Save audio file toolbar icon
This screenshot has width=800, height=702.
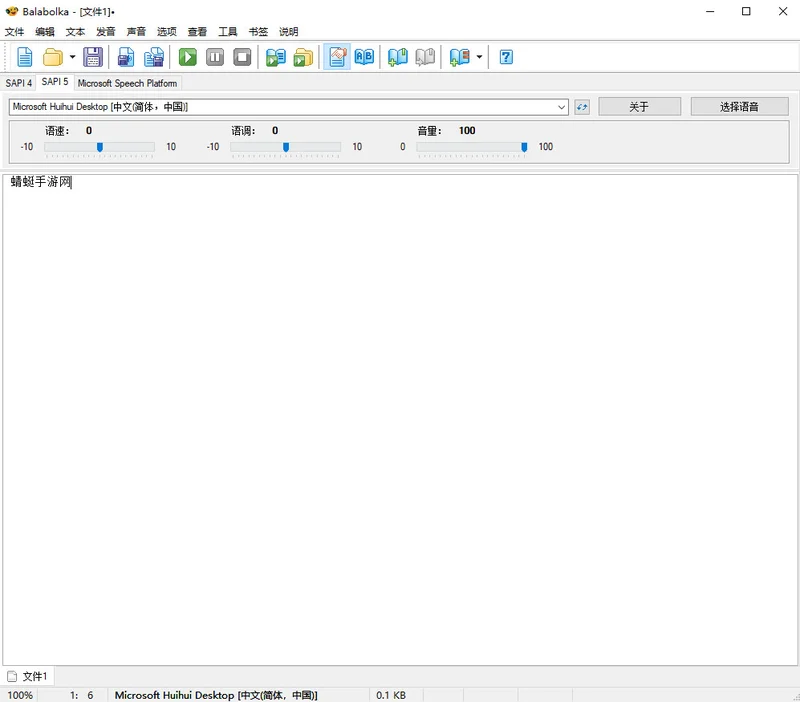[x=126, y=57]
